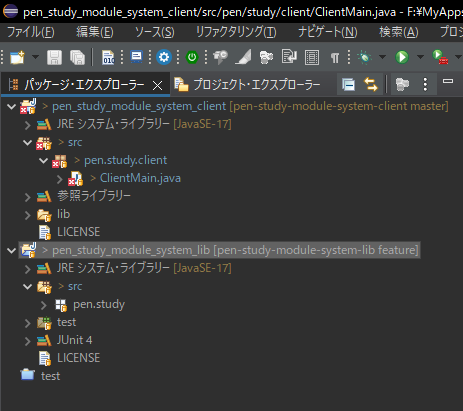The width and height of the screenshot is (463, 411).
Task: Click the New wizard toolbar icon
Action: [17, 57]
